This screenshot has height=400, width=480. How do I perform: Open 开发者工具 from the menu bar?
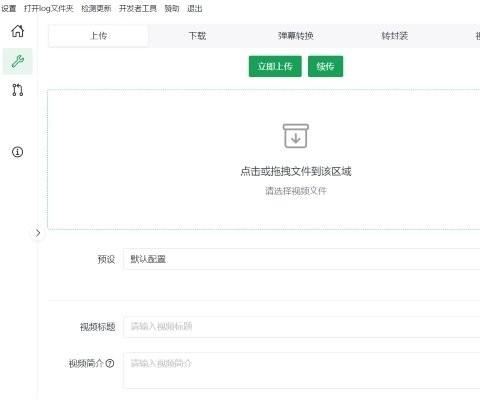138,8
